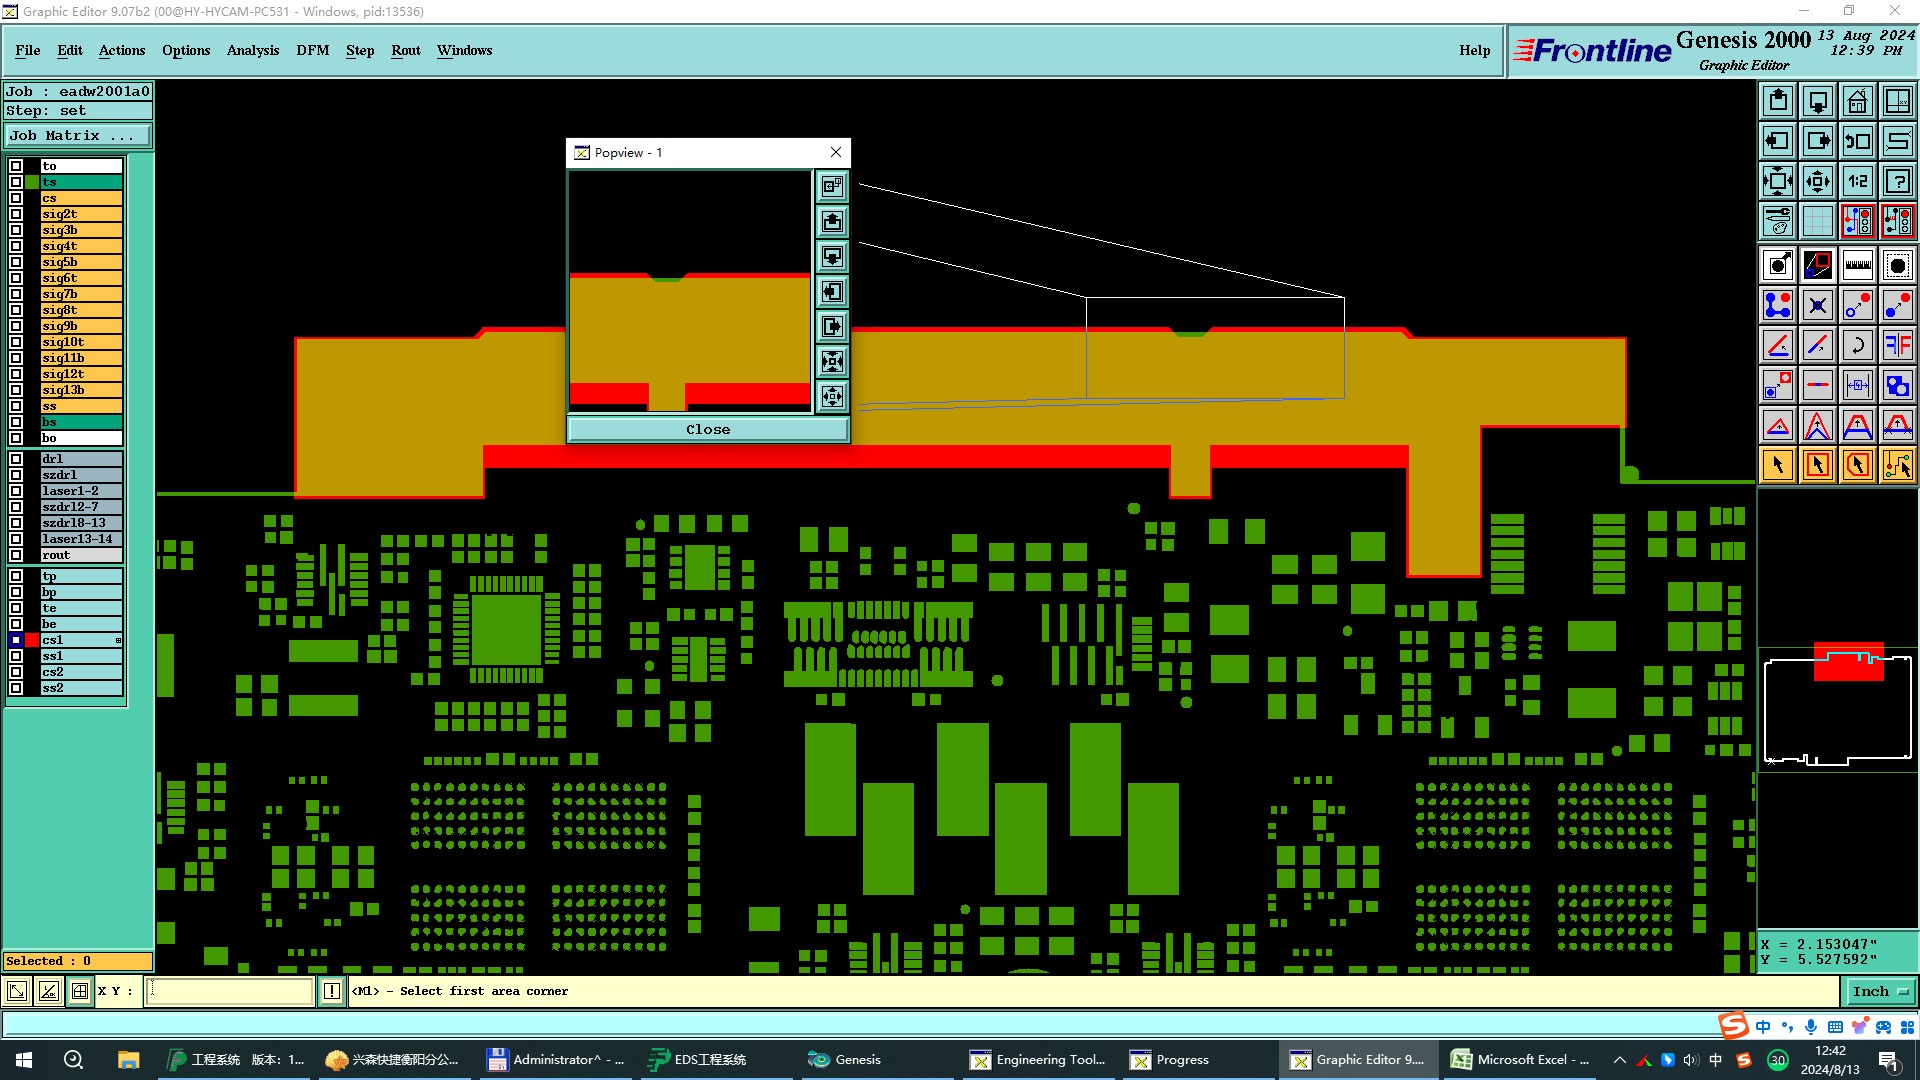1920x1080 pixels.
Task: Click the net-select arrow tool icon
Action: (1897, 465)
